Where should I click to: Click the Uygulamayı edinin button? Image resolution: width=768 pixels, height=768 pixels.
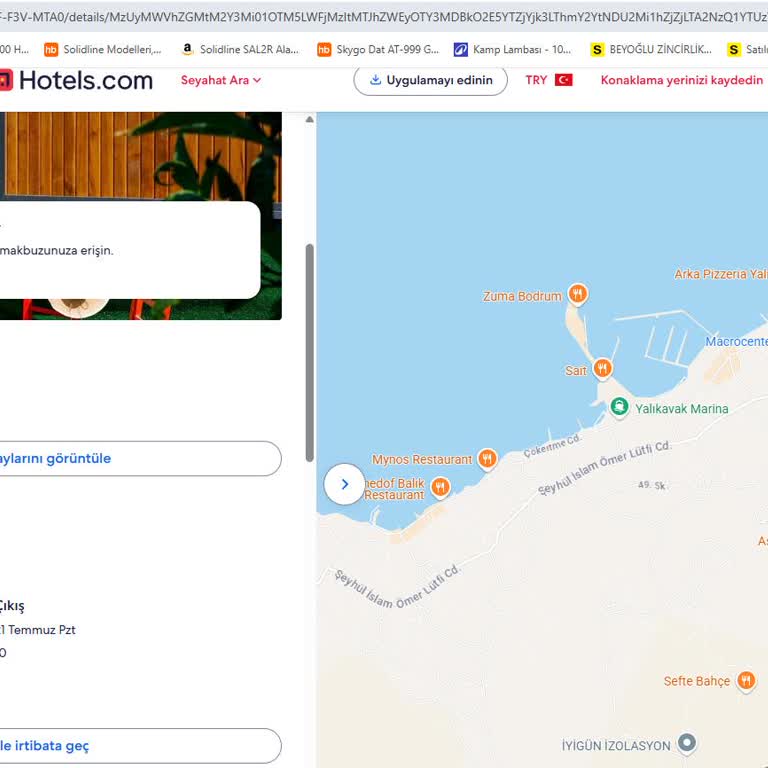430,80
